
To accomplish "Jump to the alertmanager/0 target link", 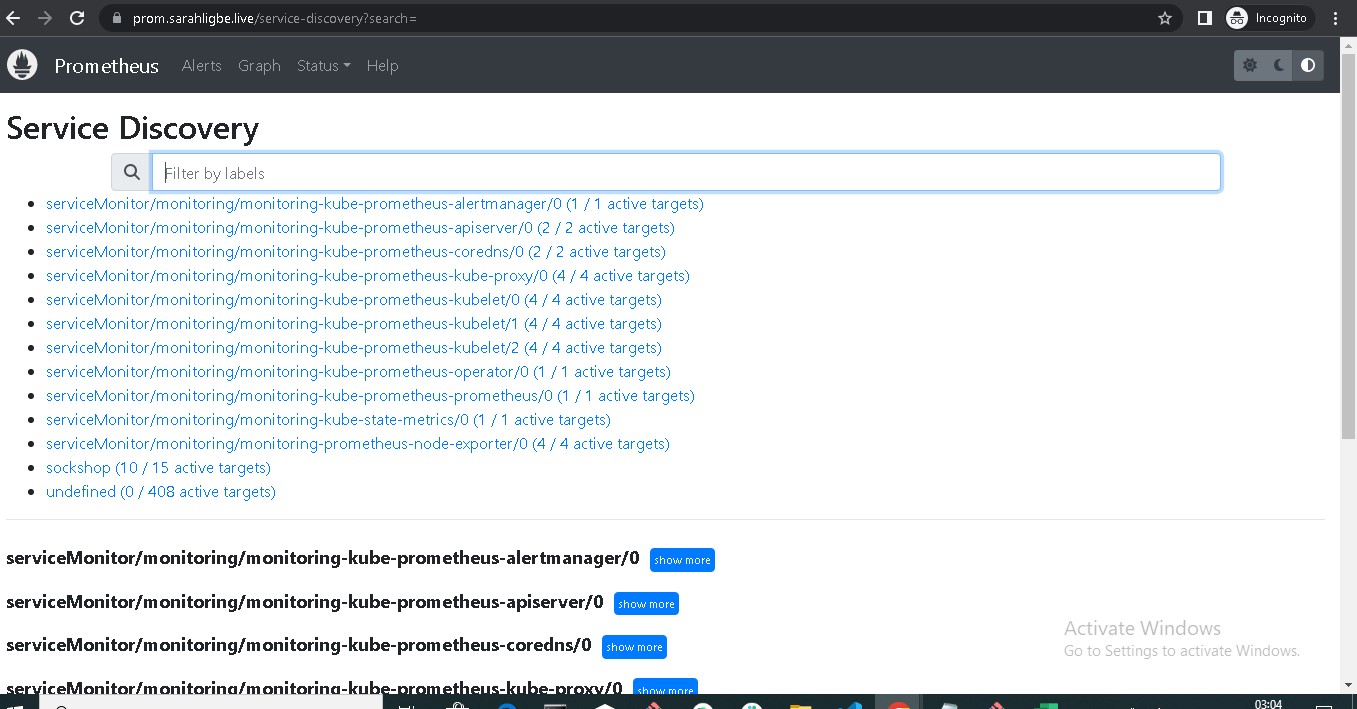I will coord(375,204).
